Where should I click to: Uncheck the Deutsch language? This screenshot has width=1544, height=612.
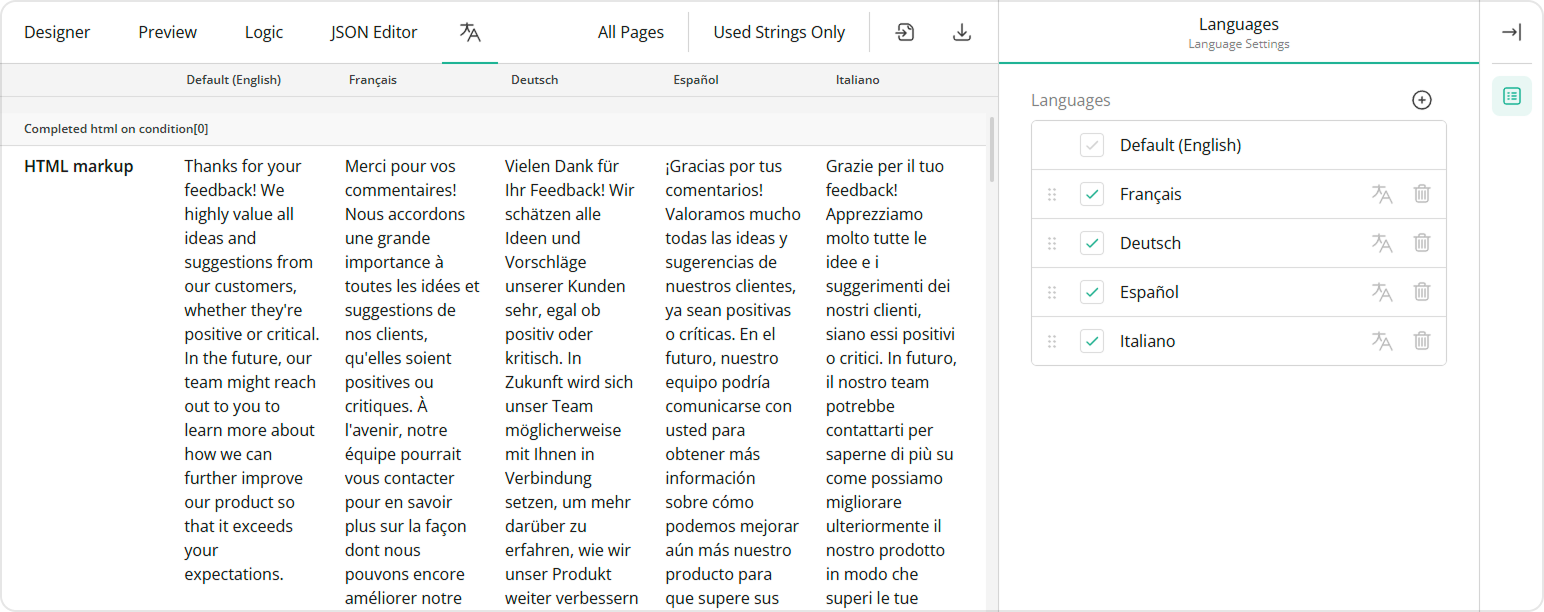tap(1092, 243)
